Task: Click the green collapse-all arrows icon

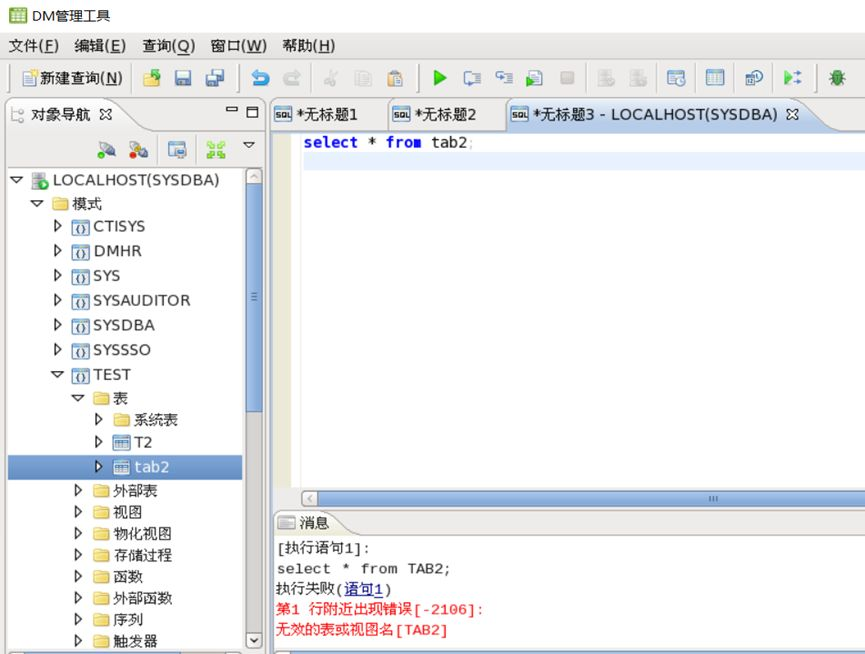Action: (x=216, y=149)
